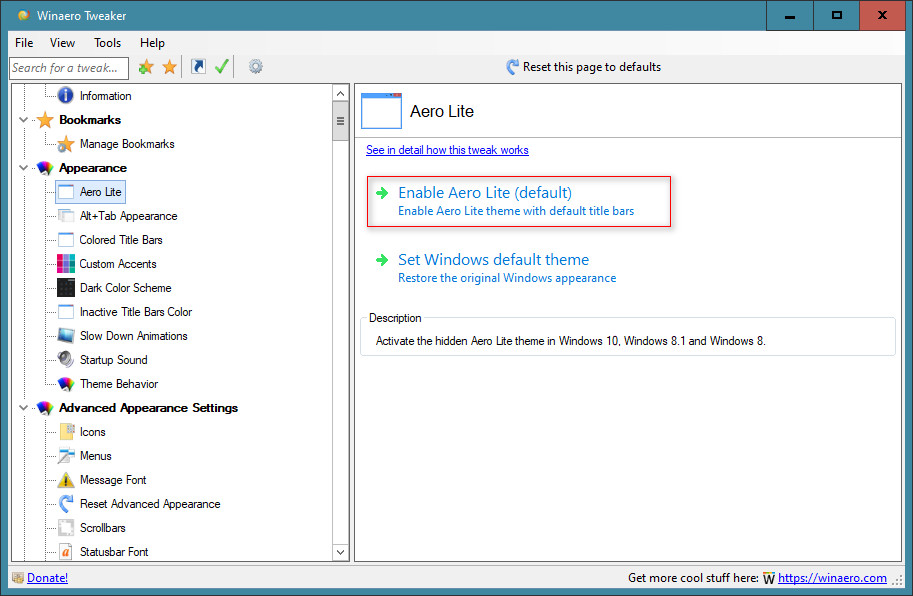
Task: Click the Menus item icon
Action: 66,455
